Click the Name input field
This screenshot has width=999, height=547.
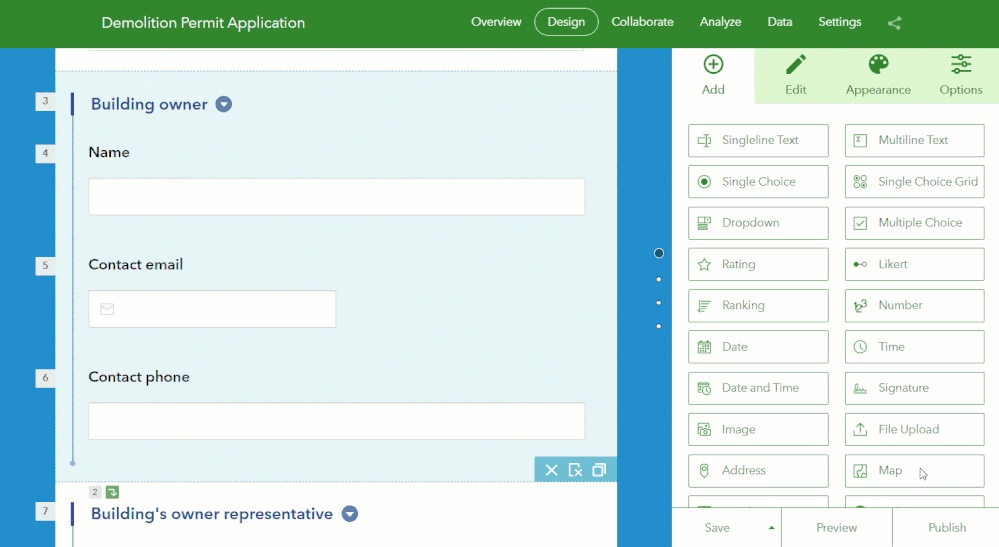[x=336, y=196]
